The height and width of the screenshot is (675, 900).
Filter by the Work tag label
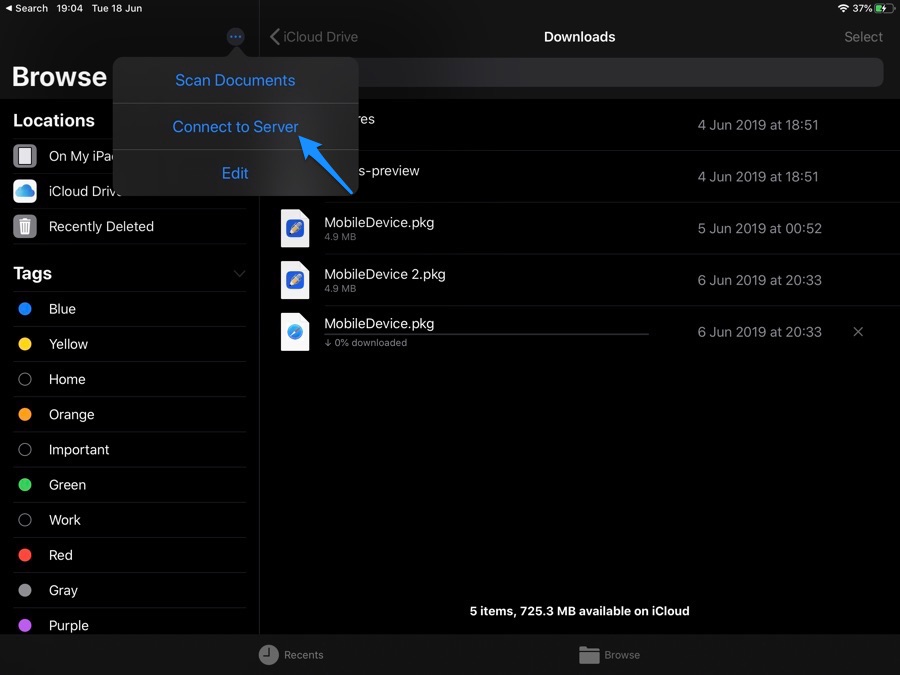(65, 520)
